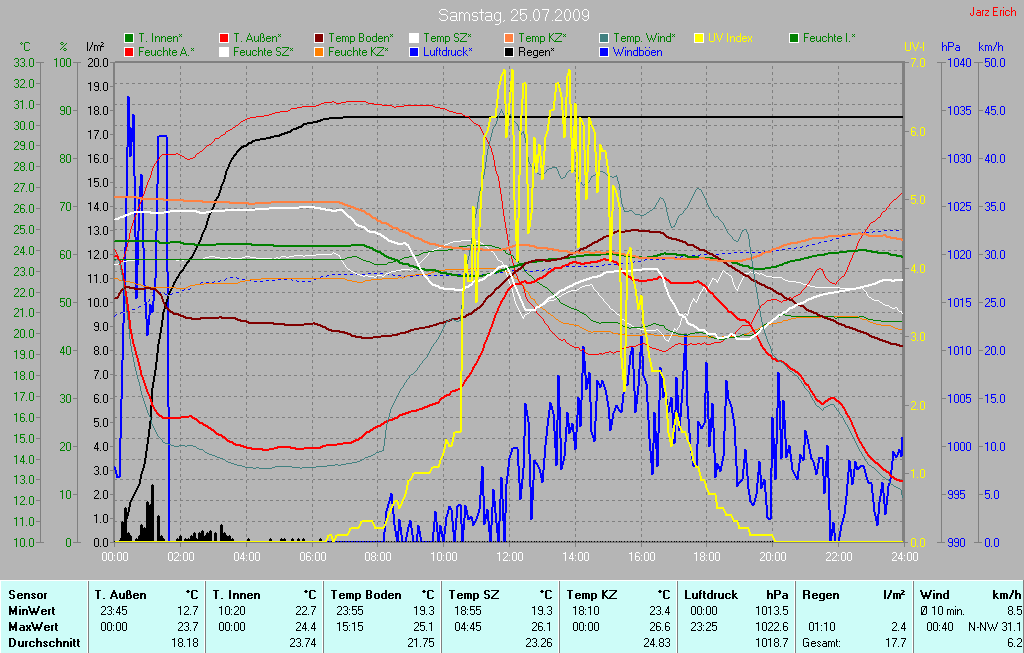
Task: Click the 'MinWert' table row header
Action: point(31,611)
